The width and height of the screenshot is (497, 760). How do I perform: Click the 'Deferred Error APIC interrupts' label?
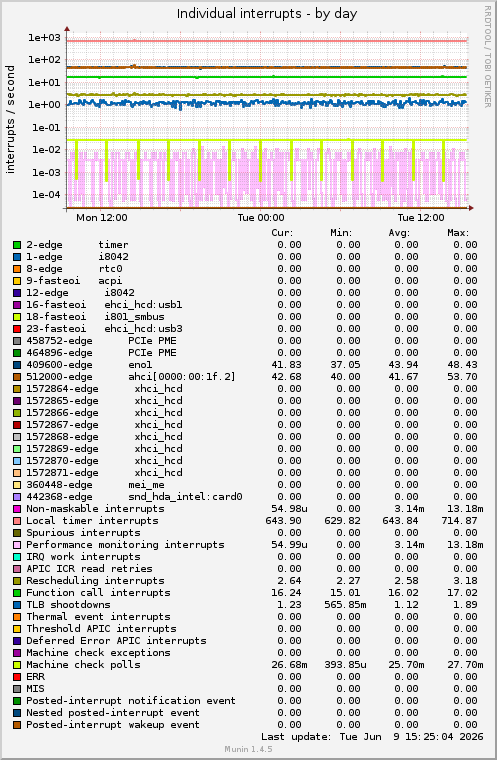[x=116, y=641]
